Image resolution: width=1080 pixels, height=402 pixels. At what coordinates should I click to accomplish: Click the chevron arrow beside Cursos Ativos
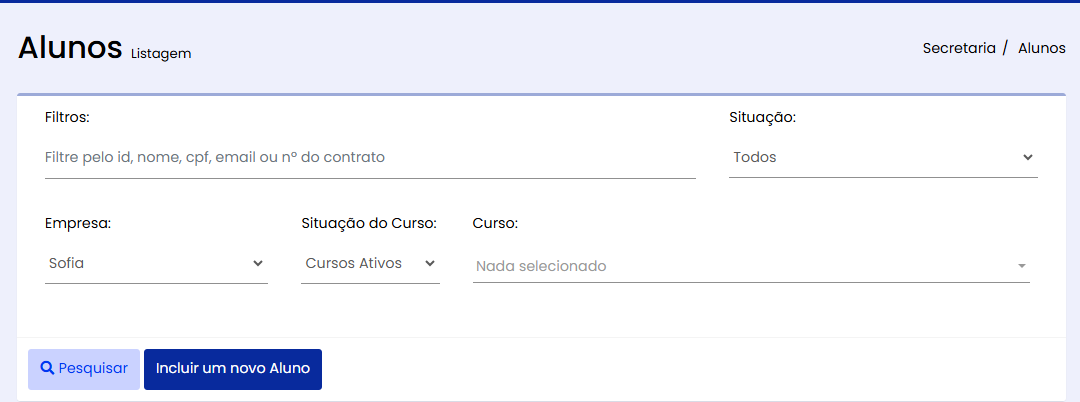coord(430,263)
